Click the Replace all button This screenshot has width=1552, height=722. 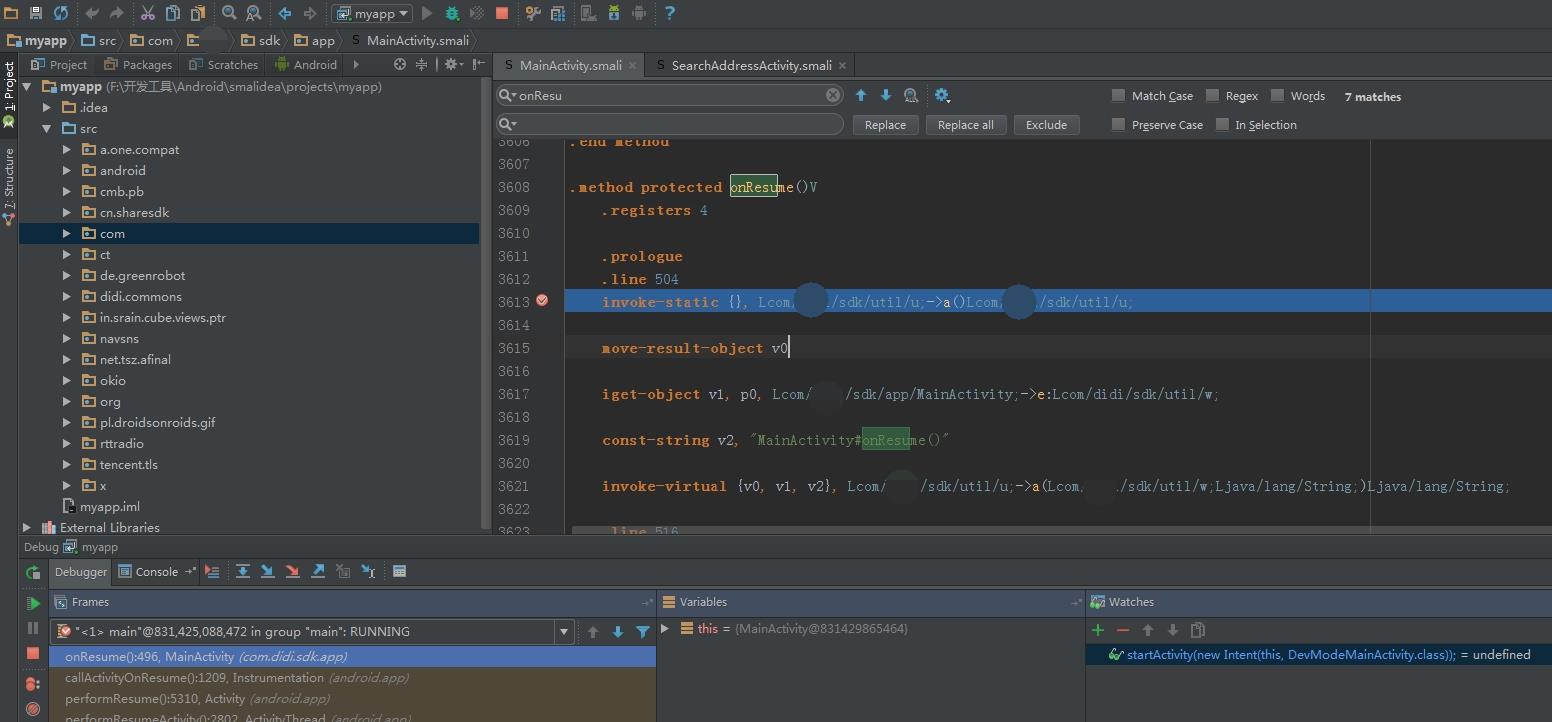pyautogui.click(x=965, y=125)
